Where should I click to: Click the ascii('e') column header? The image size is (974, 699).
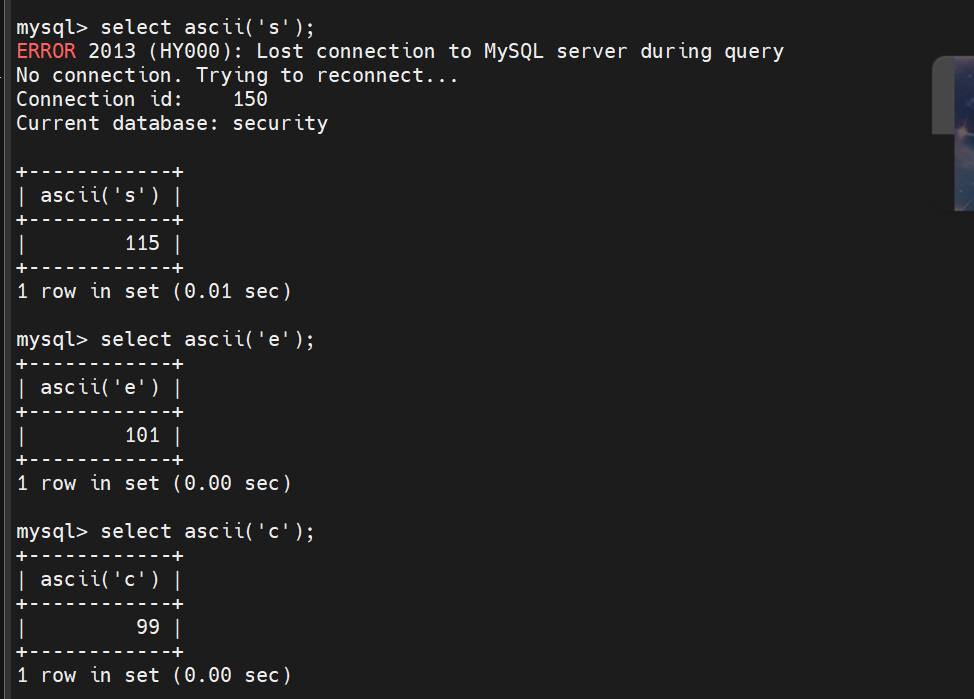tap(100, 388)
